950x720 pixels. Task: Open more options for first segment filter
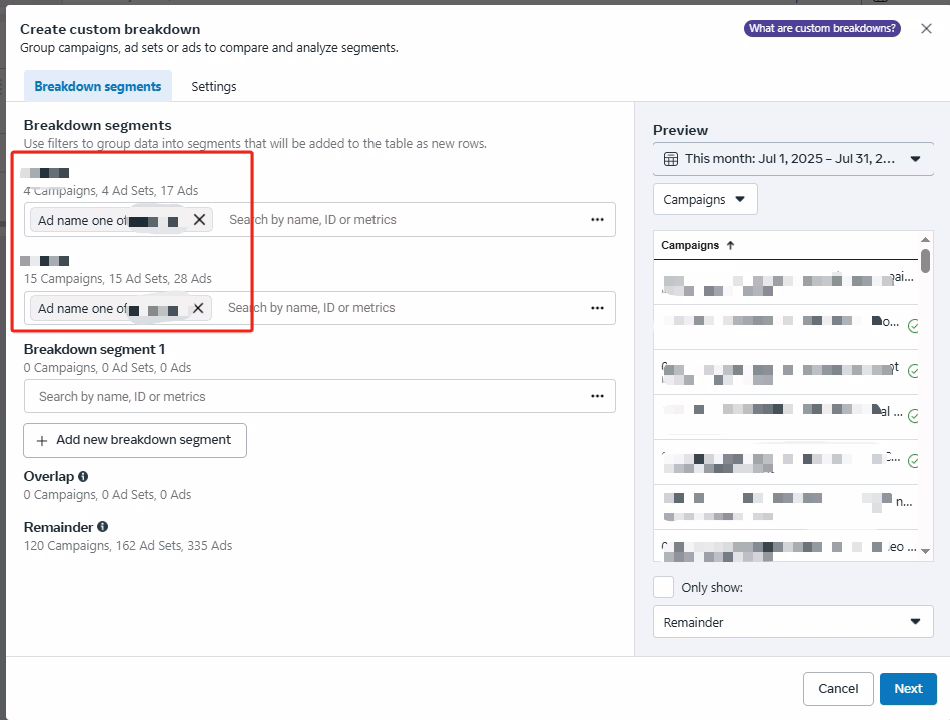coord(597,220)
